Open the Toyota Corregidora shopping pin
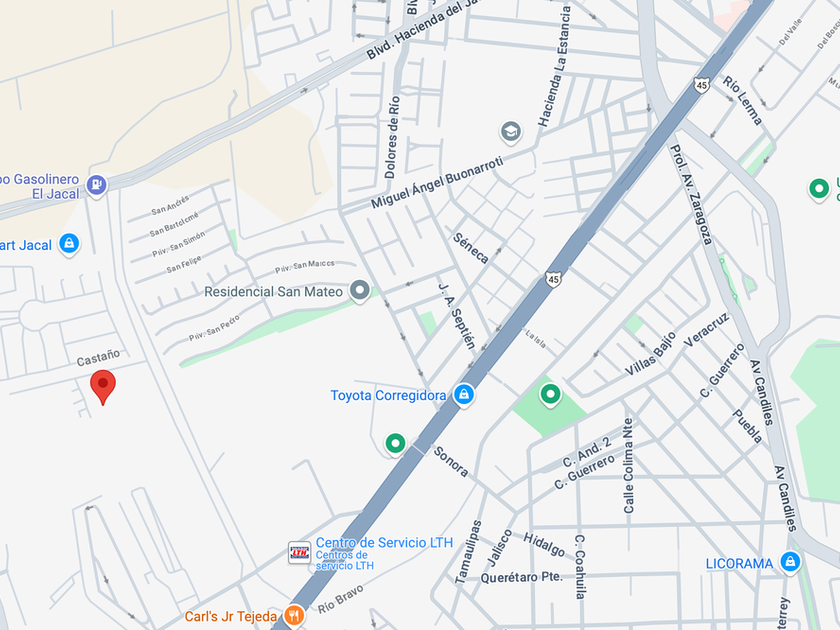The image size is (840, 630). (x=464, y=395)
